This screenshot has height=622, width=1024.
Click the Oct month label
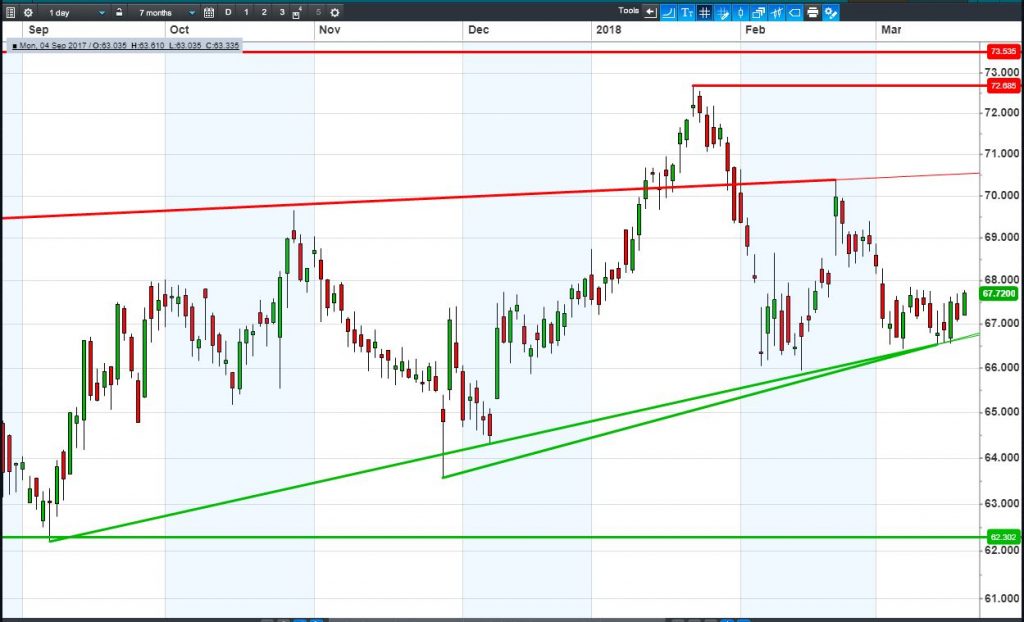179,30
